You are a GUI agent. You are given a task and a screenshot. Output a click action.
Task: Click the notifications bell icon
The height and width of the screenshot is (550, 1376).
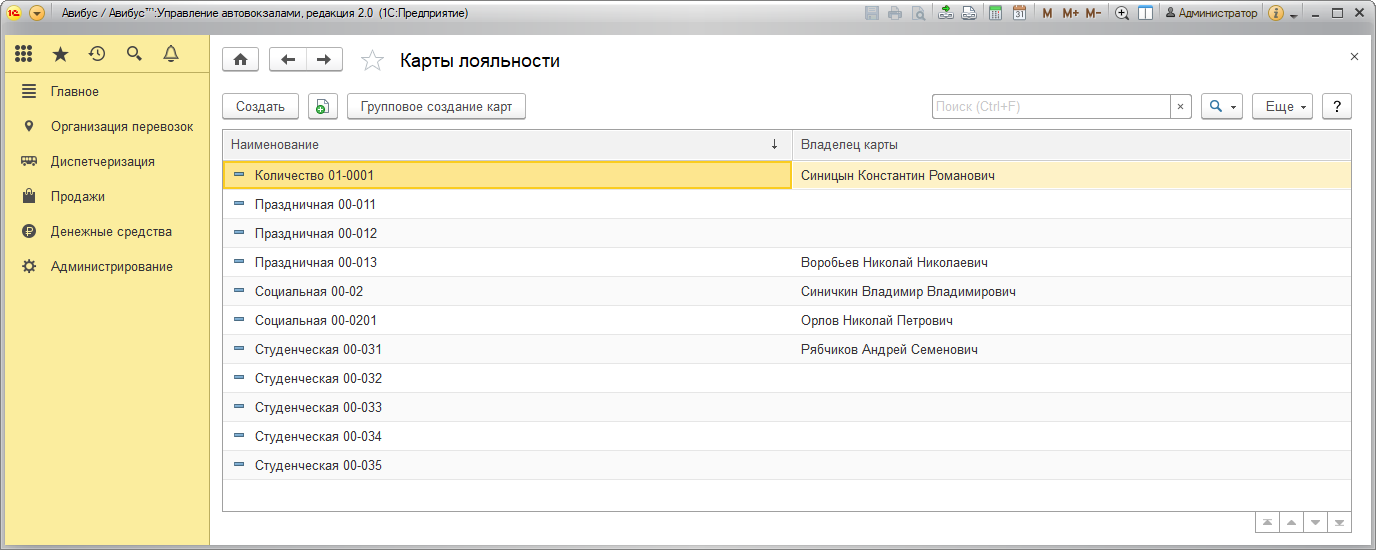click(x=171, y=54)
